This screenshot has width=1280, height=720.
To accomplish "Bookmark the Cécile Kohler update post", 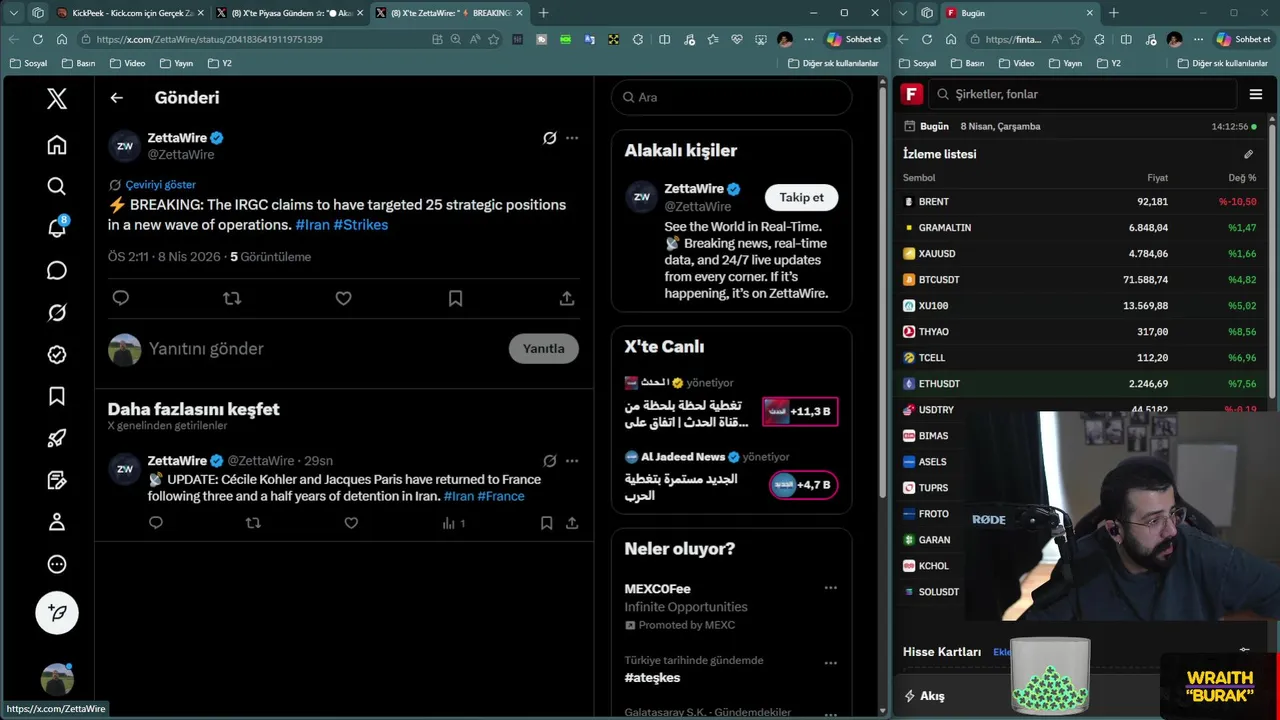I will coord(546,523).
